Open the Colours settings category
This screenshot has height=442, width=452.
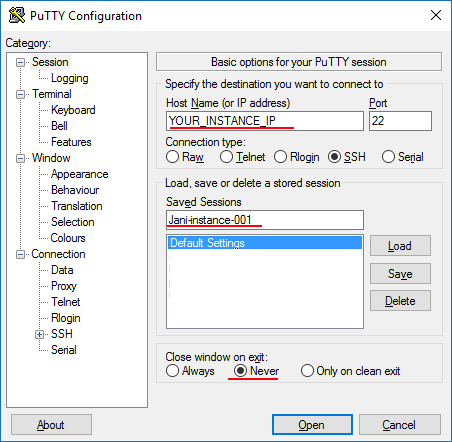(x=68, y=238)
